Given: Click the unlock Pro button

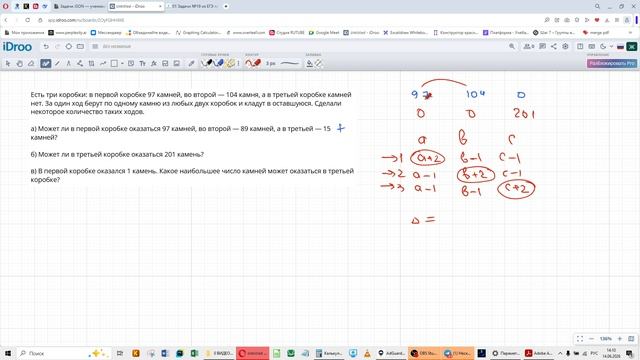Looking at the screenshot, I should point(611,63).
